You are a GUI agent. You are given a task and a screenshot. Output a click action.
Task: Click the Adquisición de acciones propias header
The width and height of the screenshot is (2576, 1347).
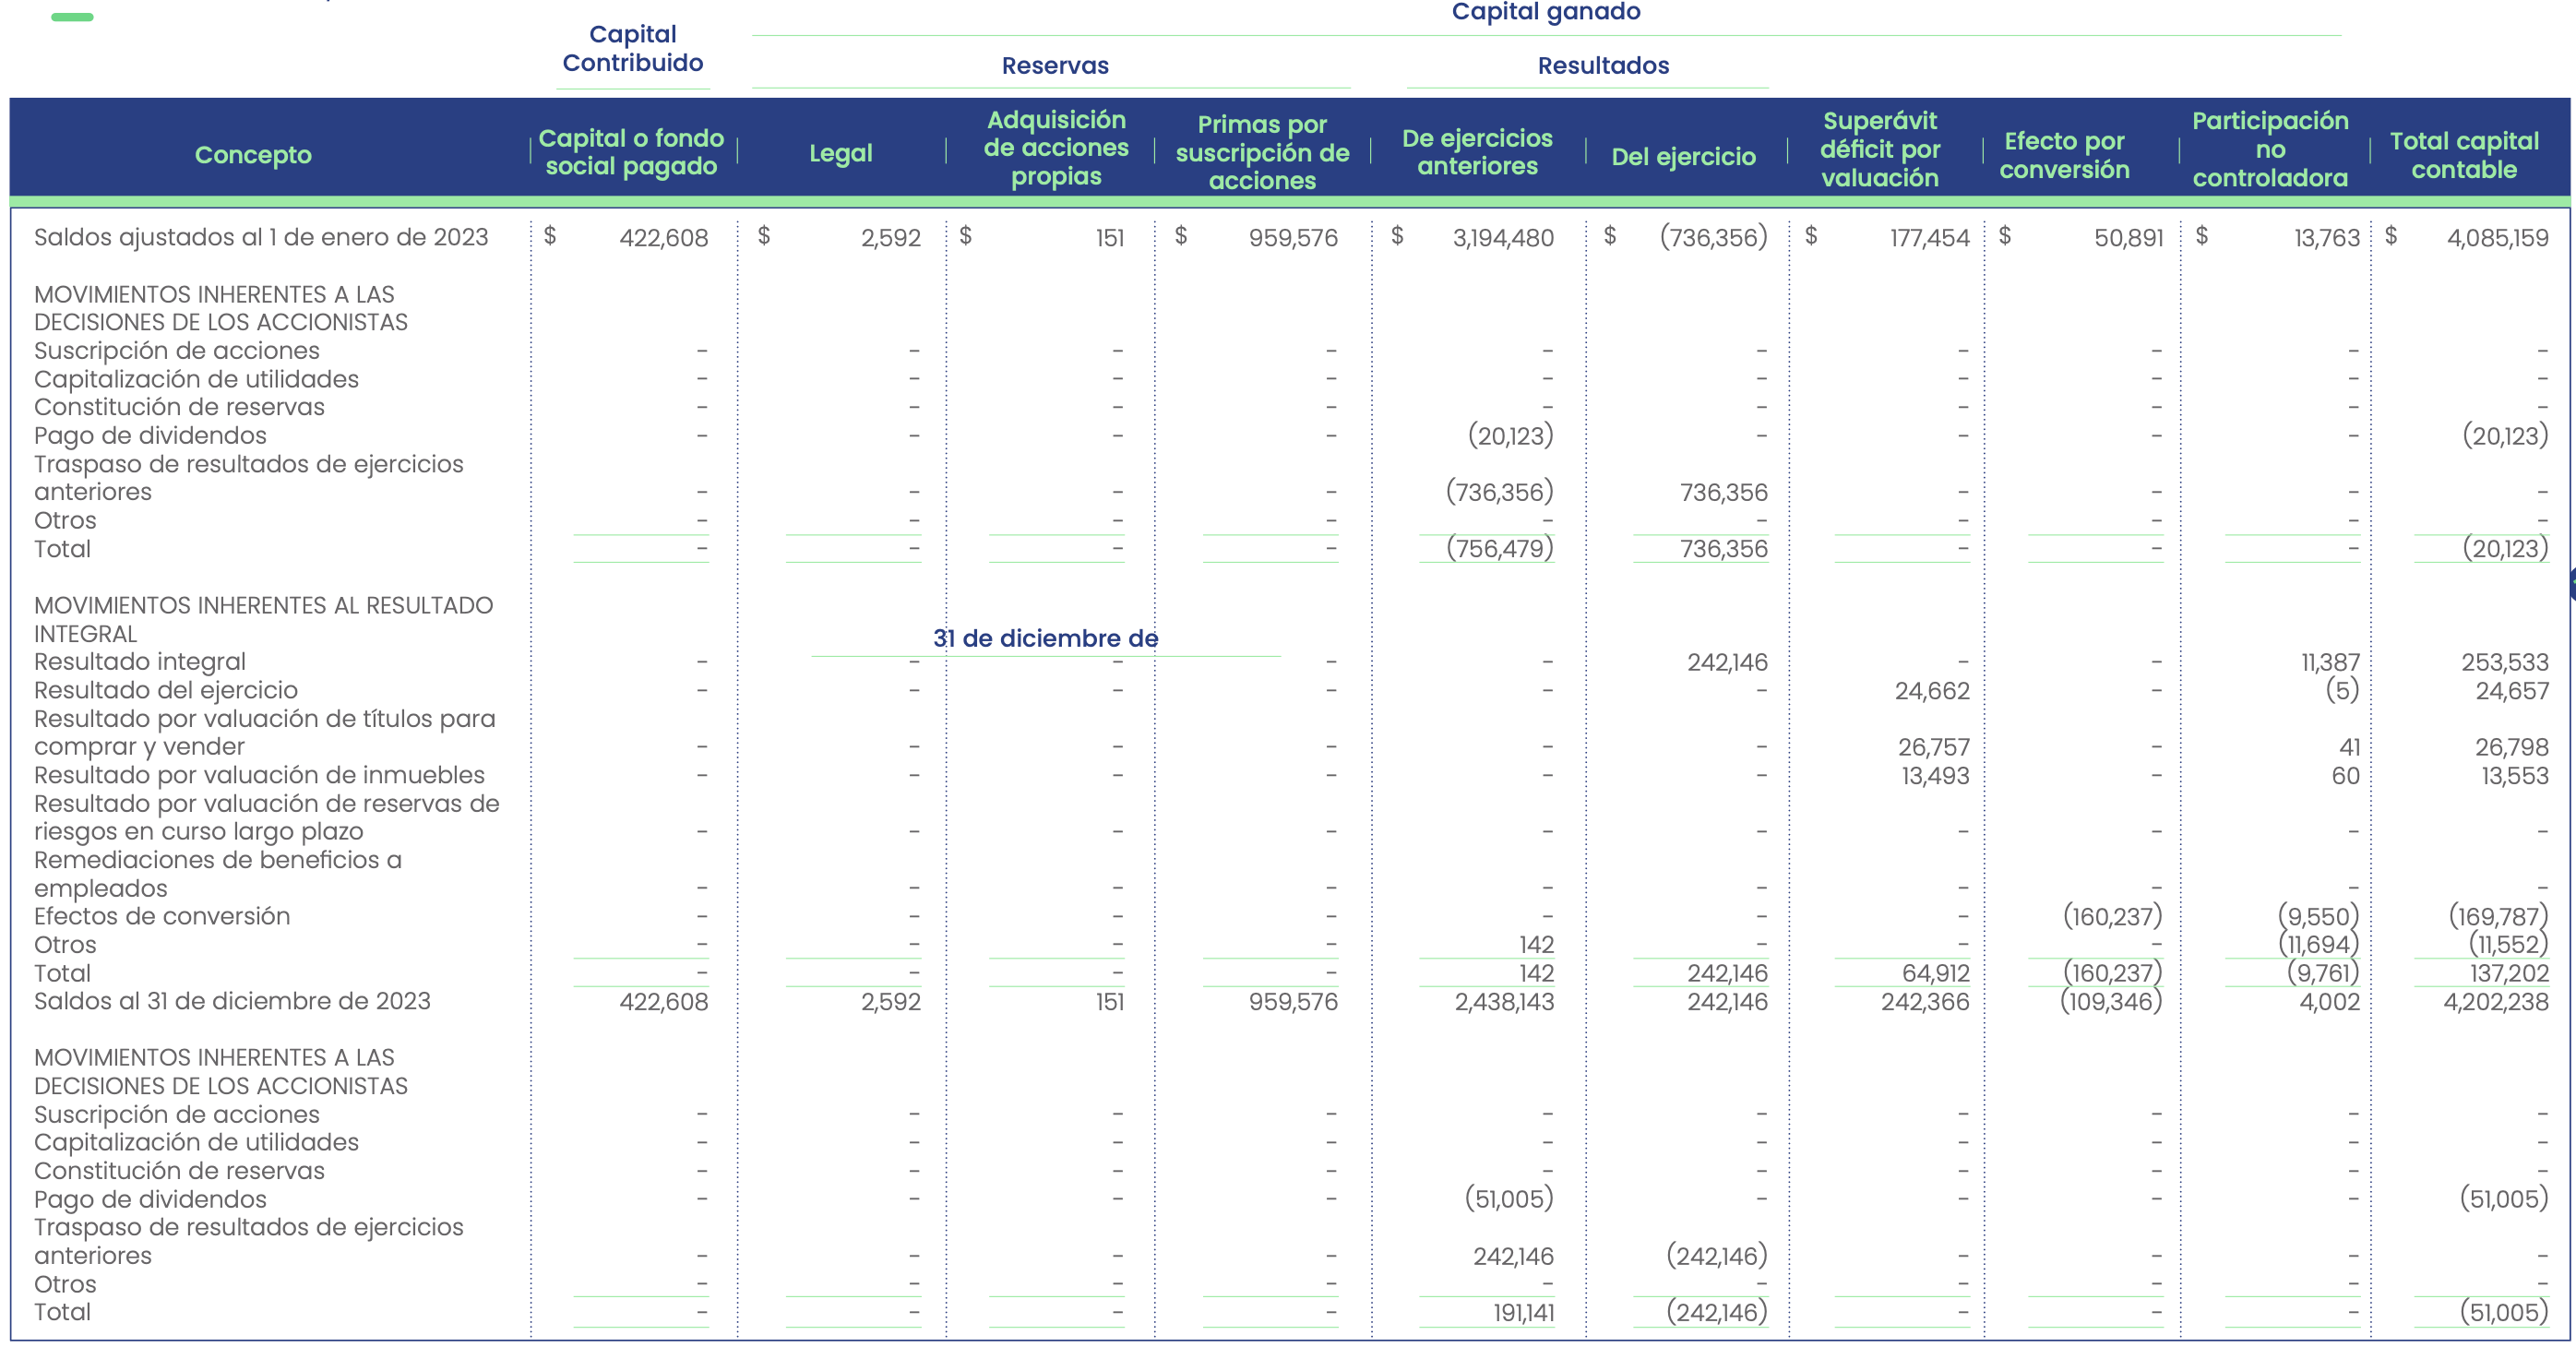pos(1056,148)
